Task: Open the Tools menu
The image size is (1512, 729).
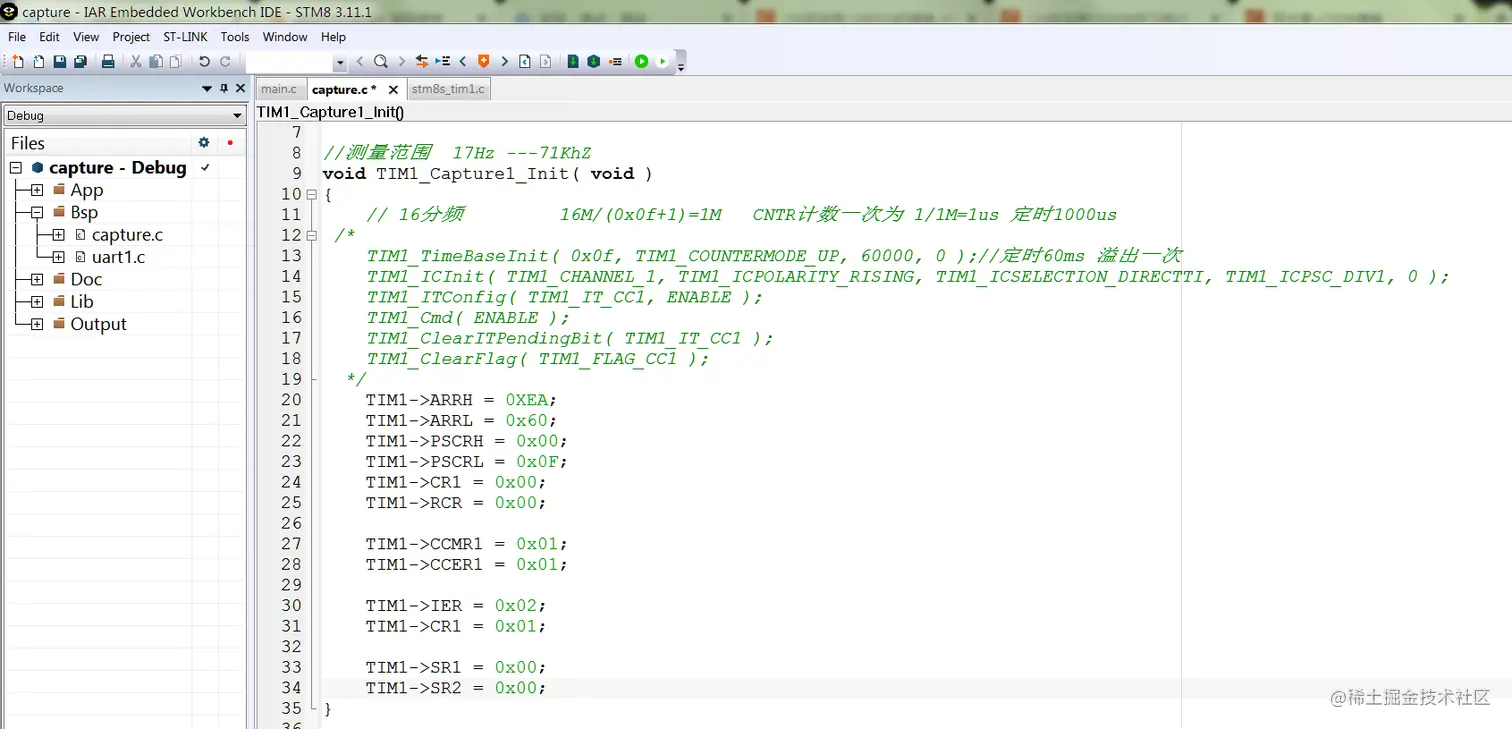Action: point(235,37)
